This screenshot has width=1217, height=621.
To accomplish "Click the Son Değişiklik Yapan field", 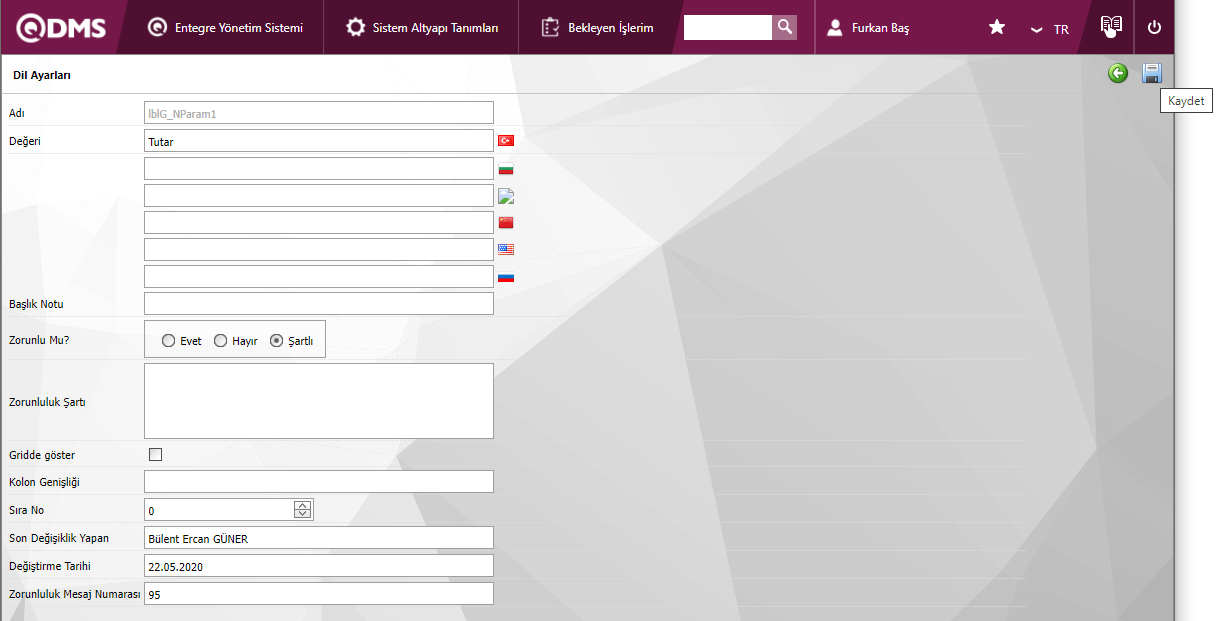I will pos(319,538).
